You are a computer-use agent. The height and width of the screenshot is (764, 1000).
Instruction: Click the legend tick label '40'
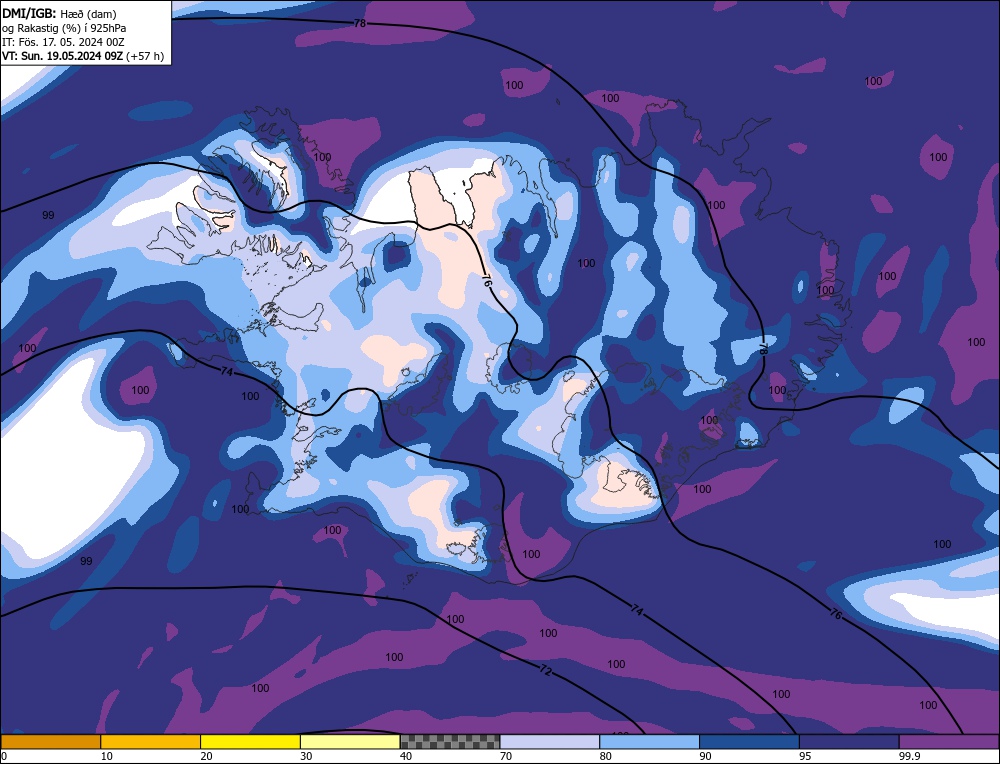406,756
